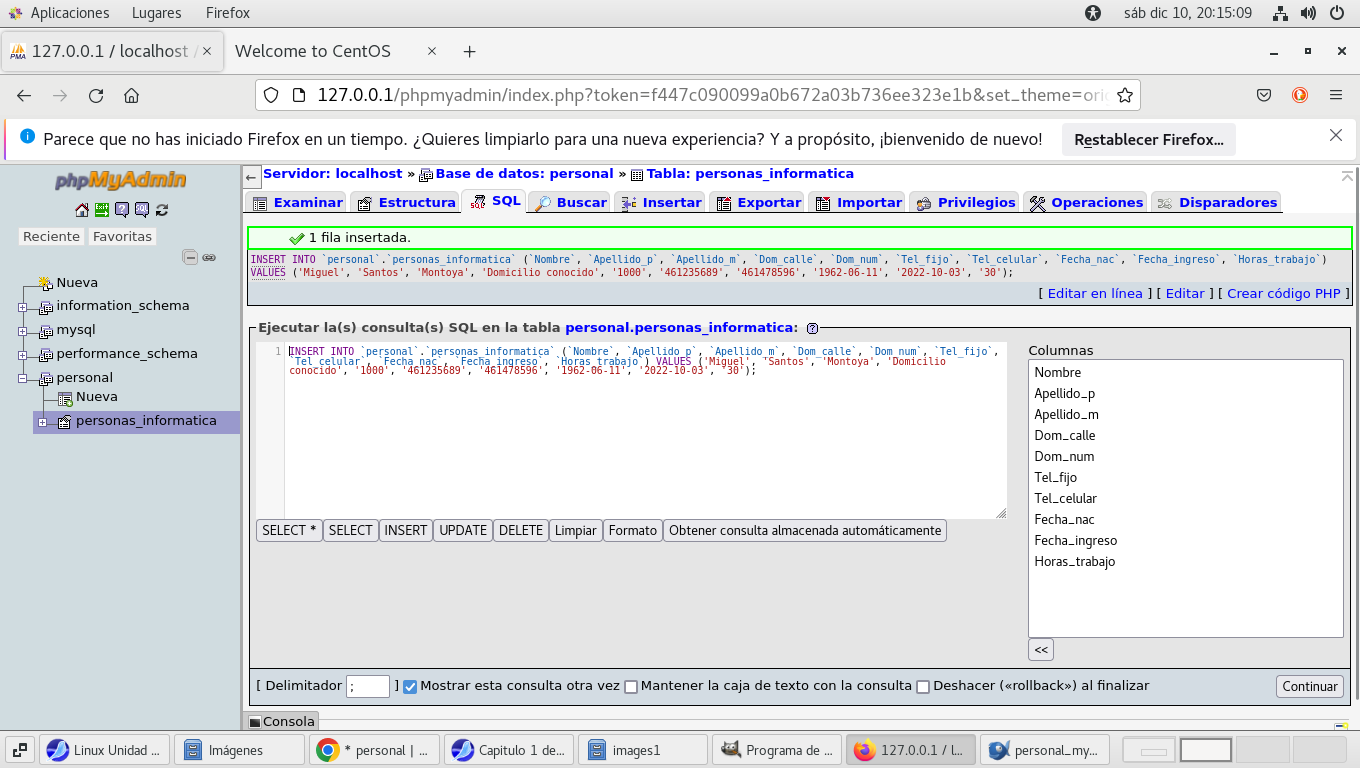1360x768 pixels.
Task: Select Apellido_p in the Columnas list
Action: coord(1064,393)
